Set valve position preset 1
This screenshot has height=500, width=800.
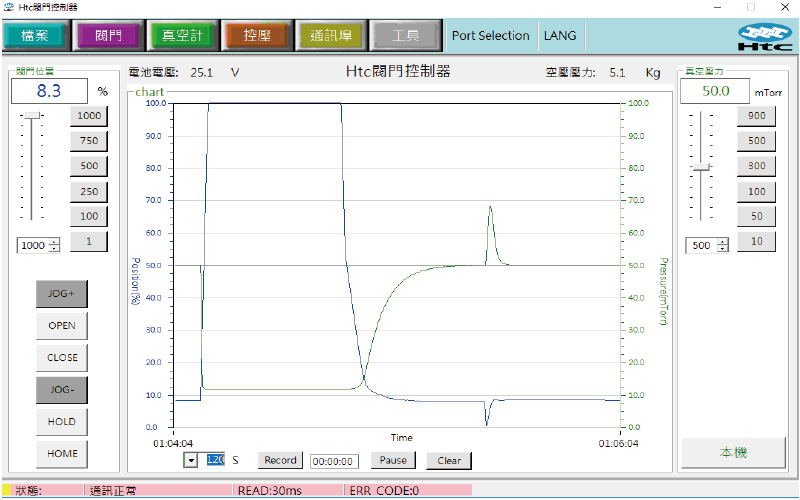(89, 241)
